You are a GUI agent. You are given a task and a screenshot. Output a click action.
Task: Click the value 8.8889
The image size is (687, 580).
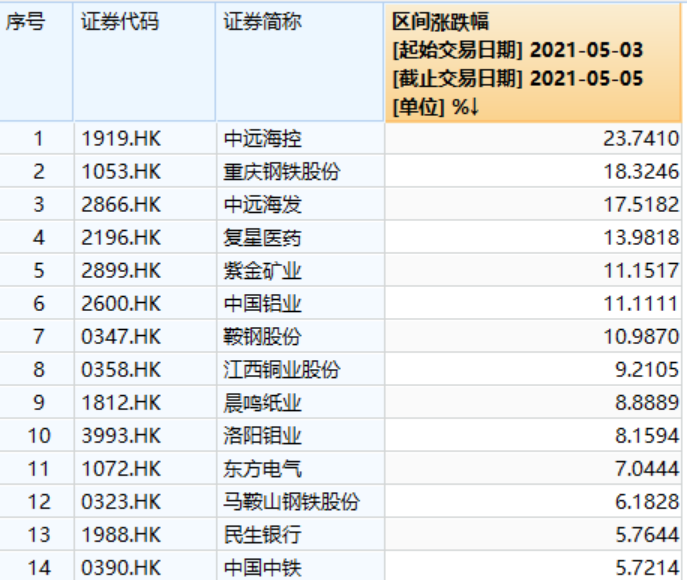(x=647, y=403)
